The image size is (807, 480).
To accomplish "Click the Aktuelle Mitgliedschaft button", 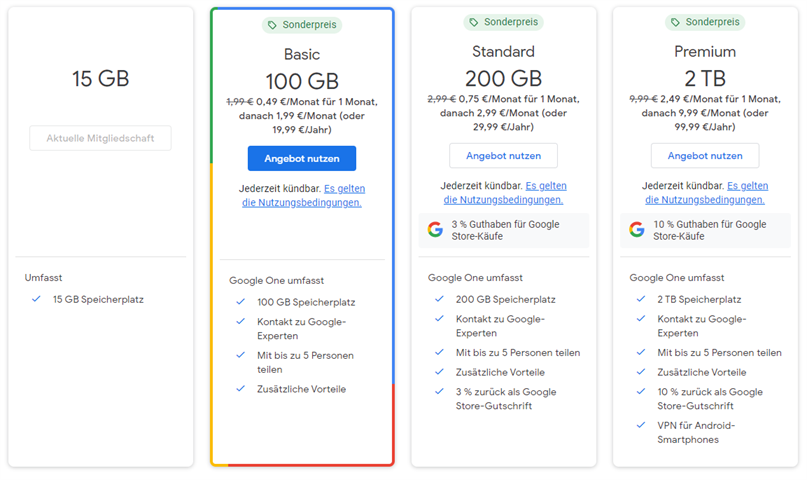I will tap(100, 138).
